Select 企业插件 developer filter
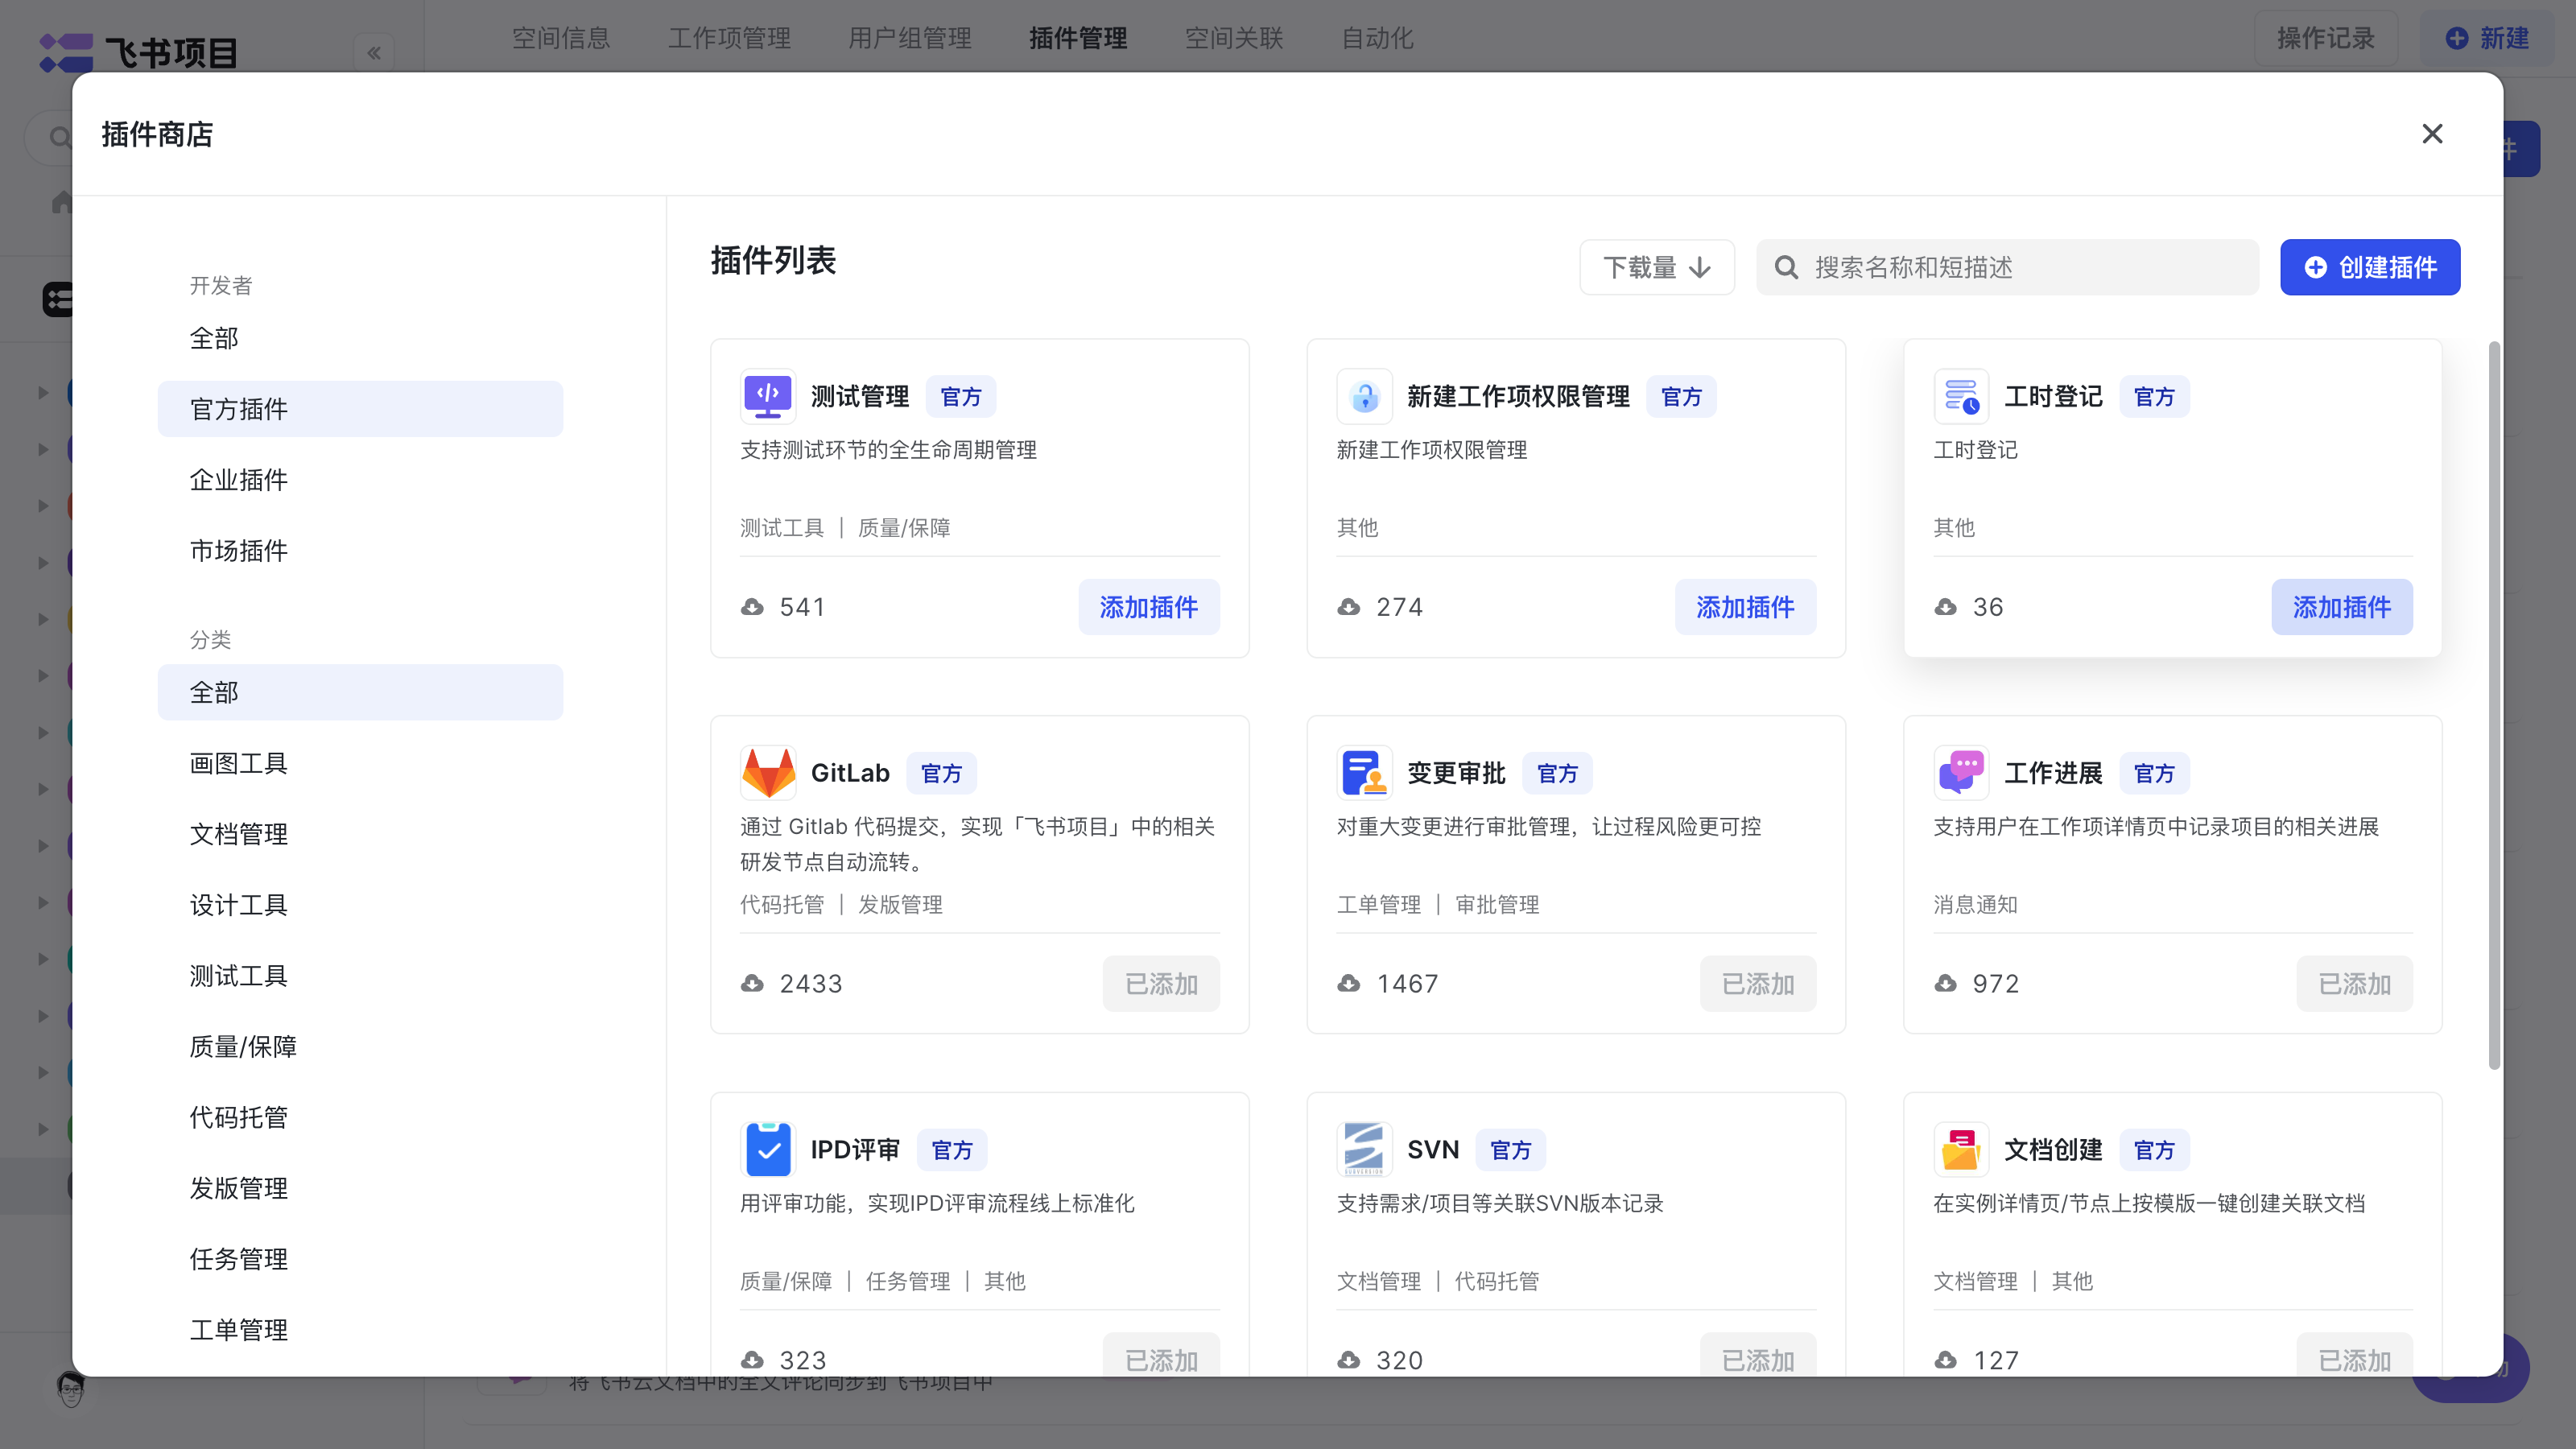2576x1449 pixels. (x=360, y=480)
